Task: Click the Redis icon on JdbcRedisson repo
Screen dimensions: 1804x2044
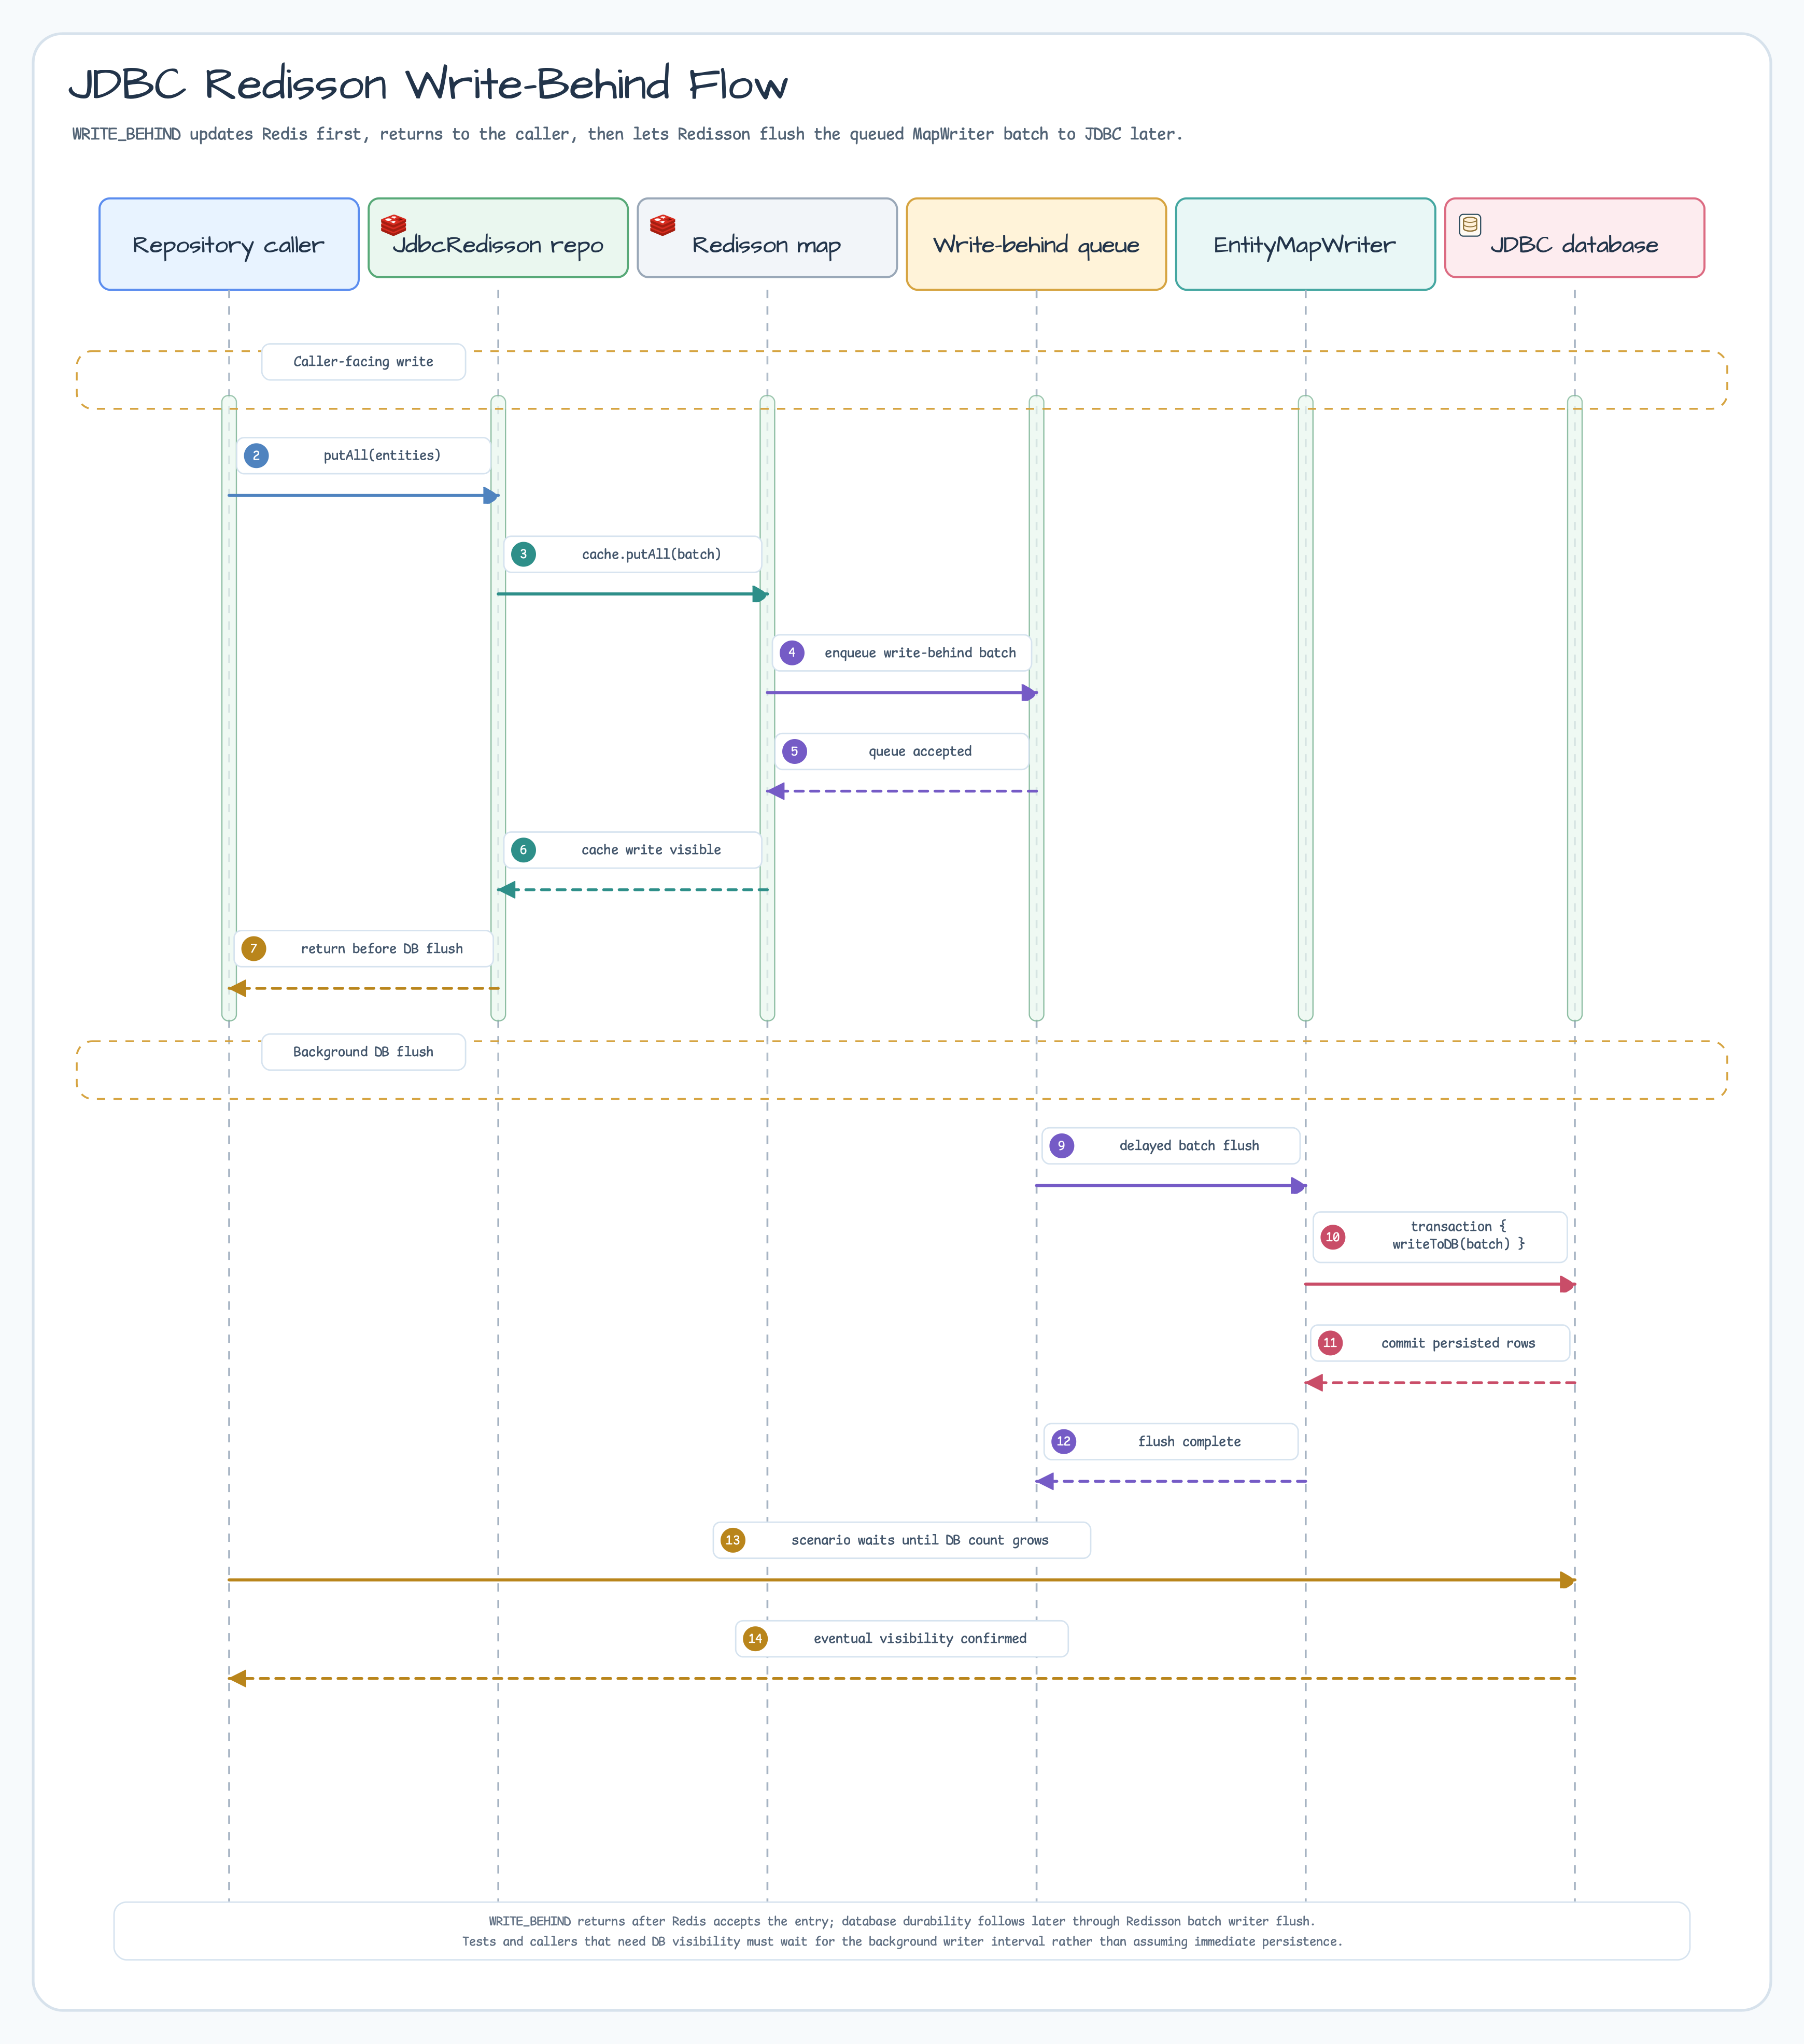Action: tap(394, 225)
